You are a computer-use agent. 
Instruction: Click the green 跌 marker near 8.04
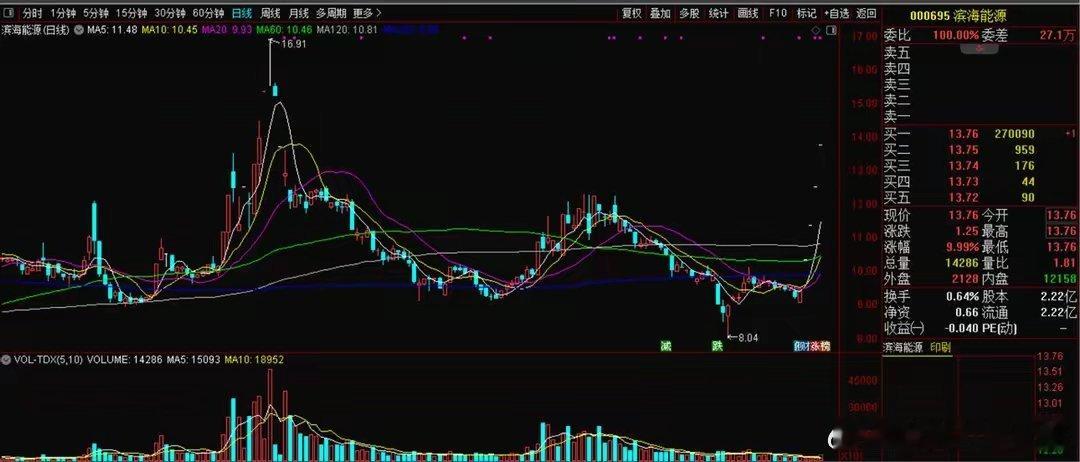click(718, 346)
